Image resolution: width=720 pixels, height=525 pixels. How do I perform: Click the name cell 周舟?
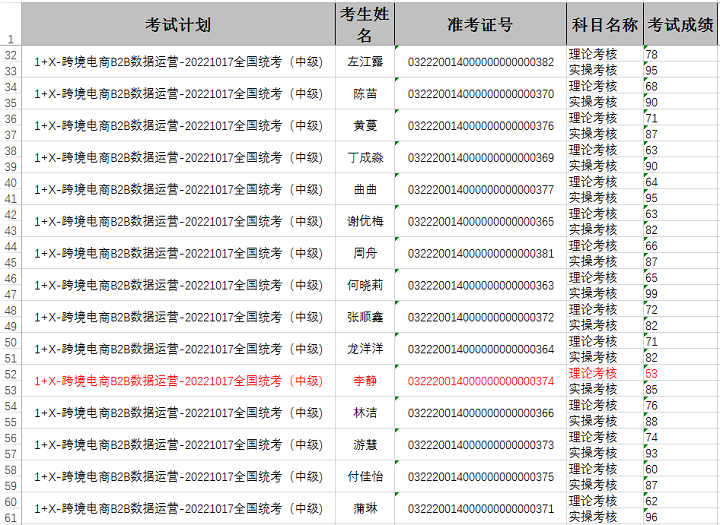[x=365, y=253]
